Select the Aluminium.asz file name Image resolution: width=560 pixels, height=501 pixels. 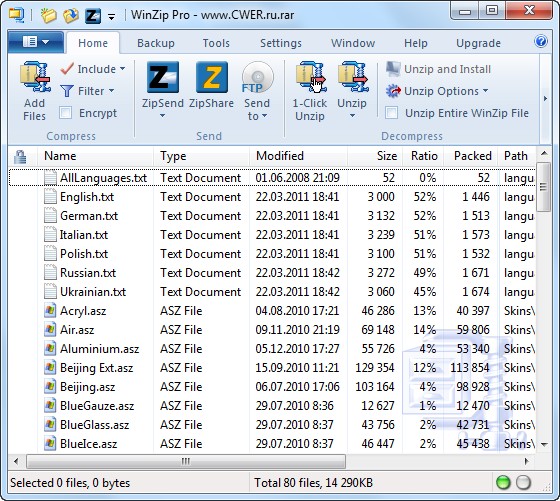(100, 349)
